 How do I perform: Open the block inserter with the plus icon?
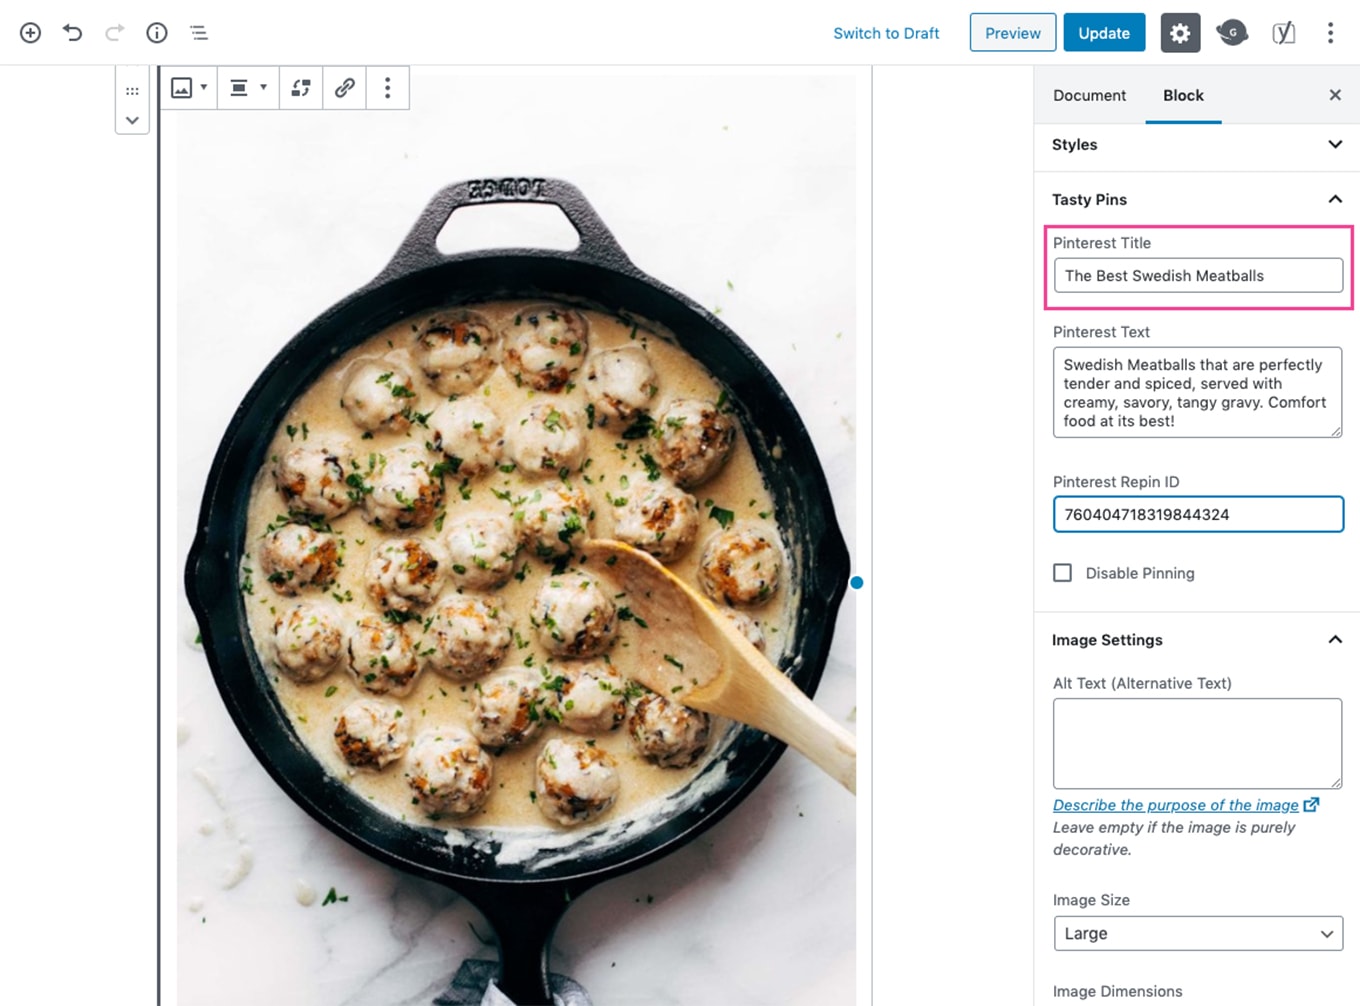coord(30,32)
